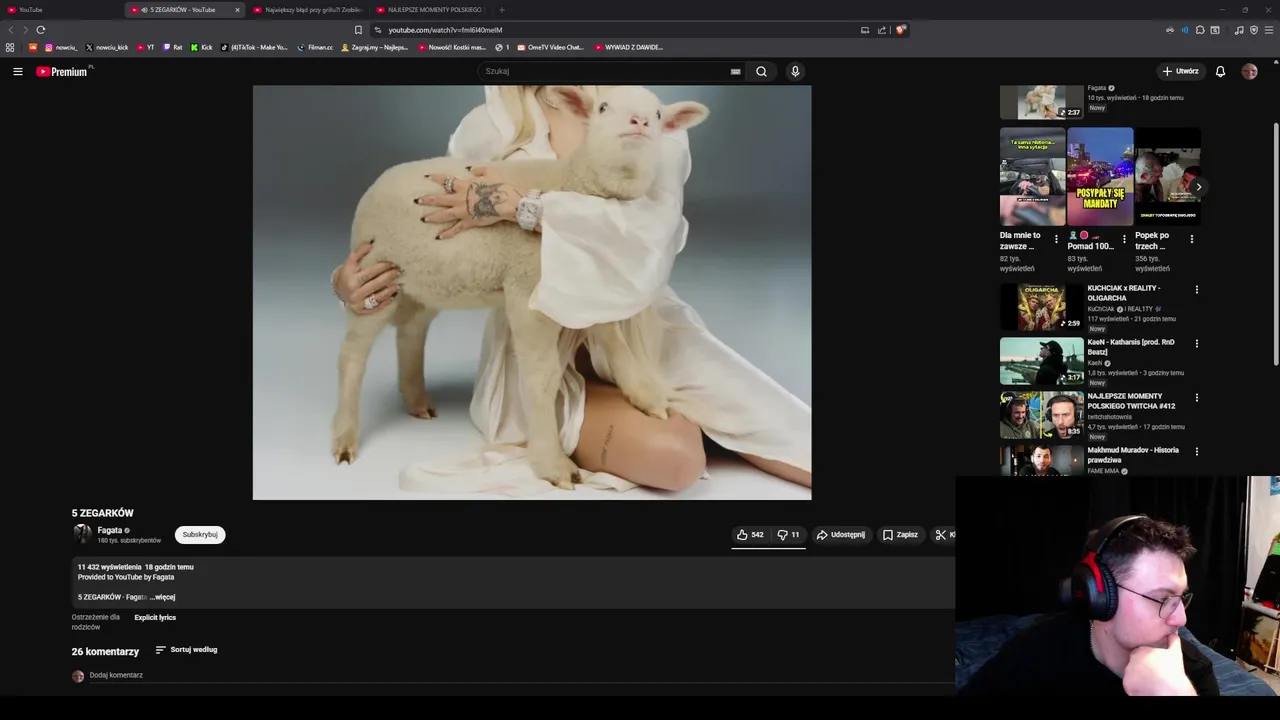Expand the description with '...więcej'
The width and height of the screenshot is (1280, 720).
coord(163,597)
